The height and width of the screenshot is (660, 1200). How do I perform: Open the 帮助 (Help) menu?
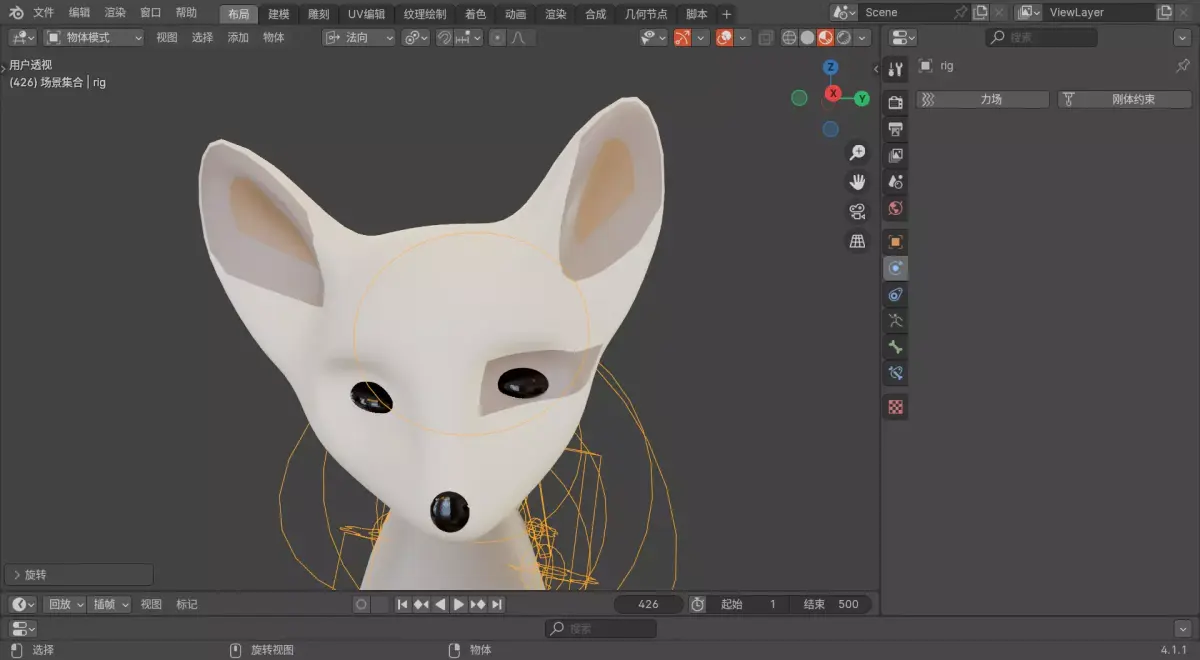click(186, 13)
